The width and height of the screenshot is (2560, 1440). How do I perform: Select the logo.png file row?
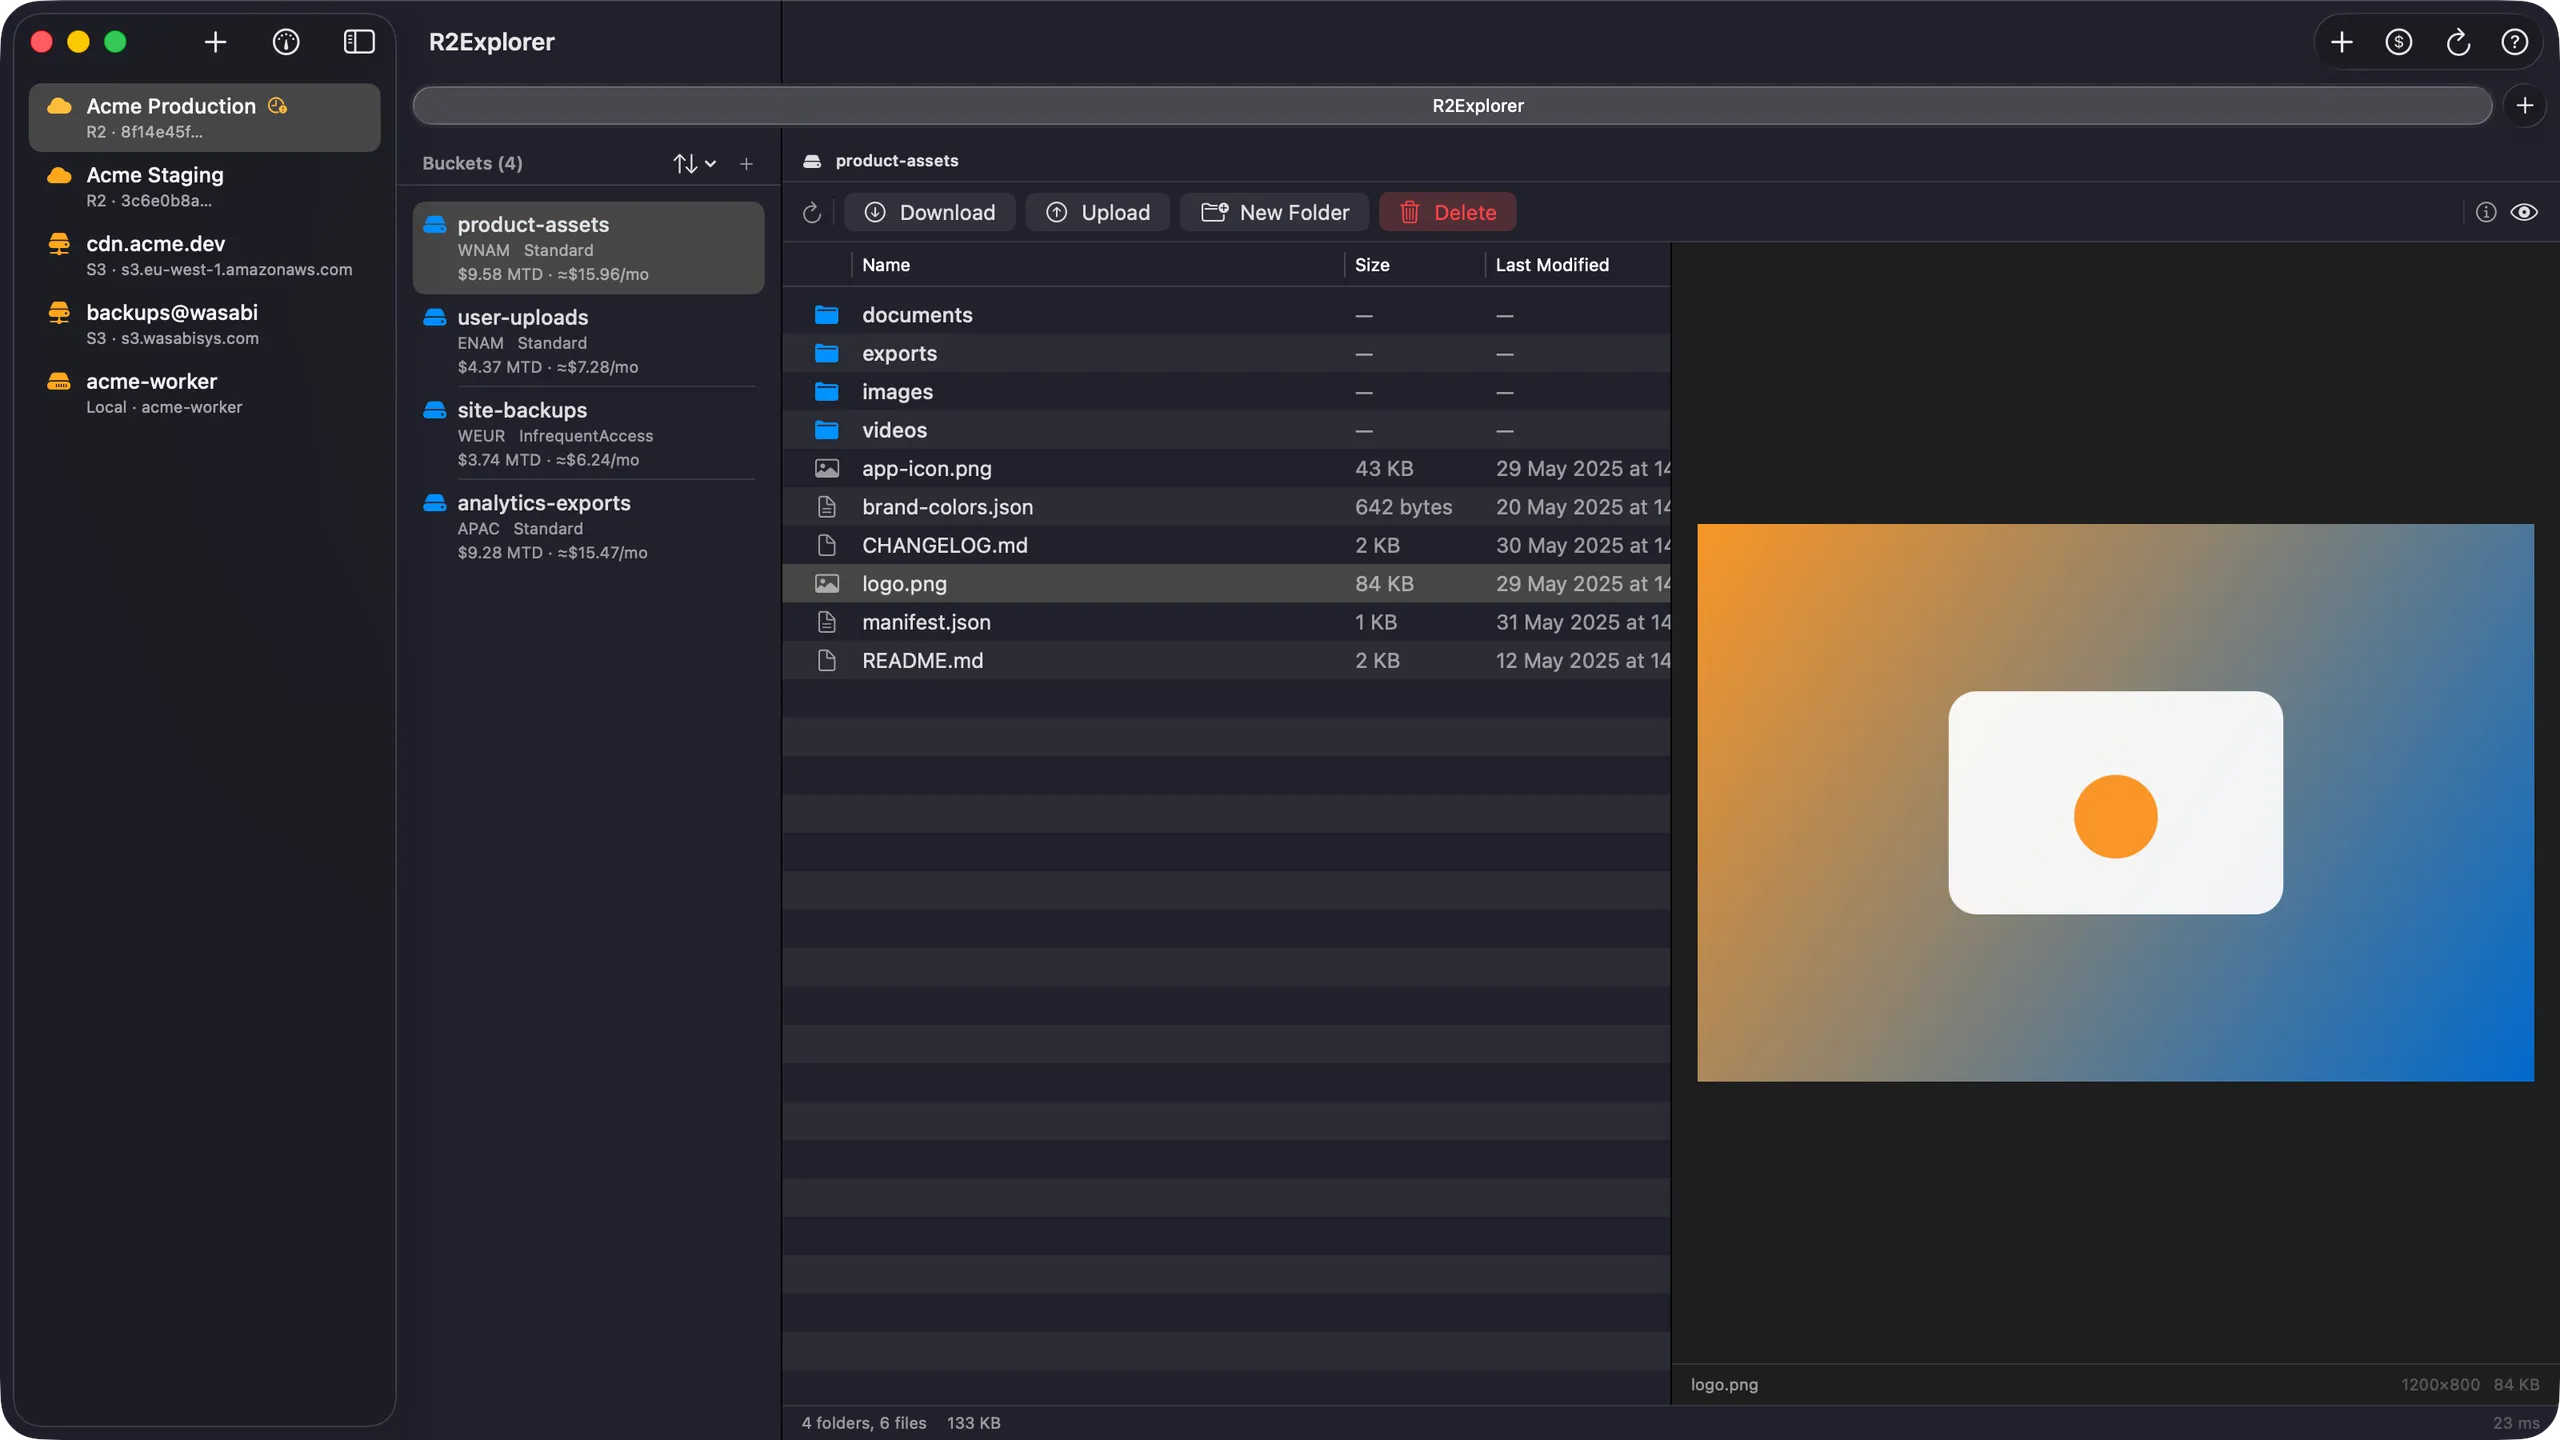coord(1226,583)
